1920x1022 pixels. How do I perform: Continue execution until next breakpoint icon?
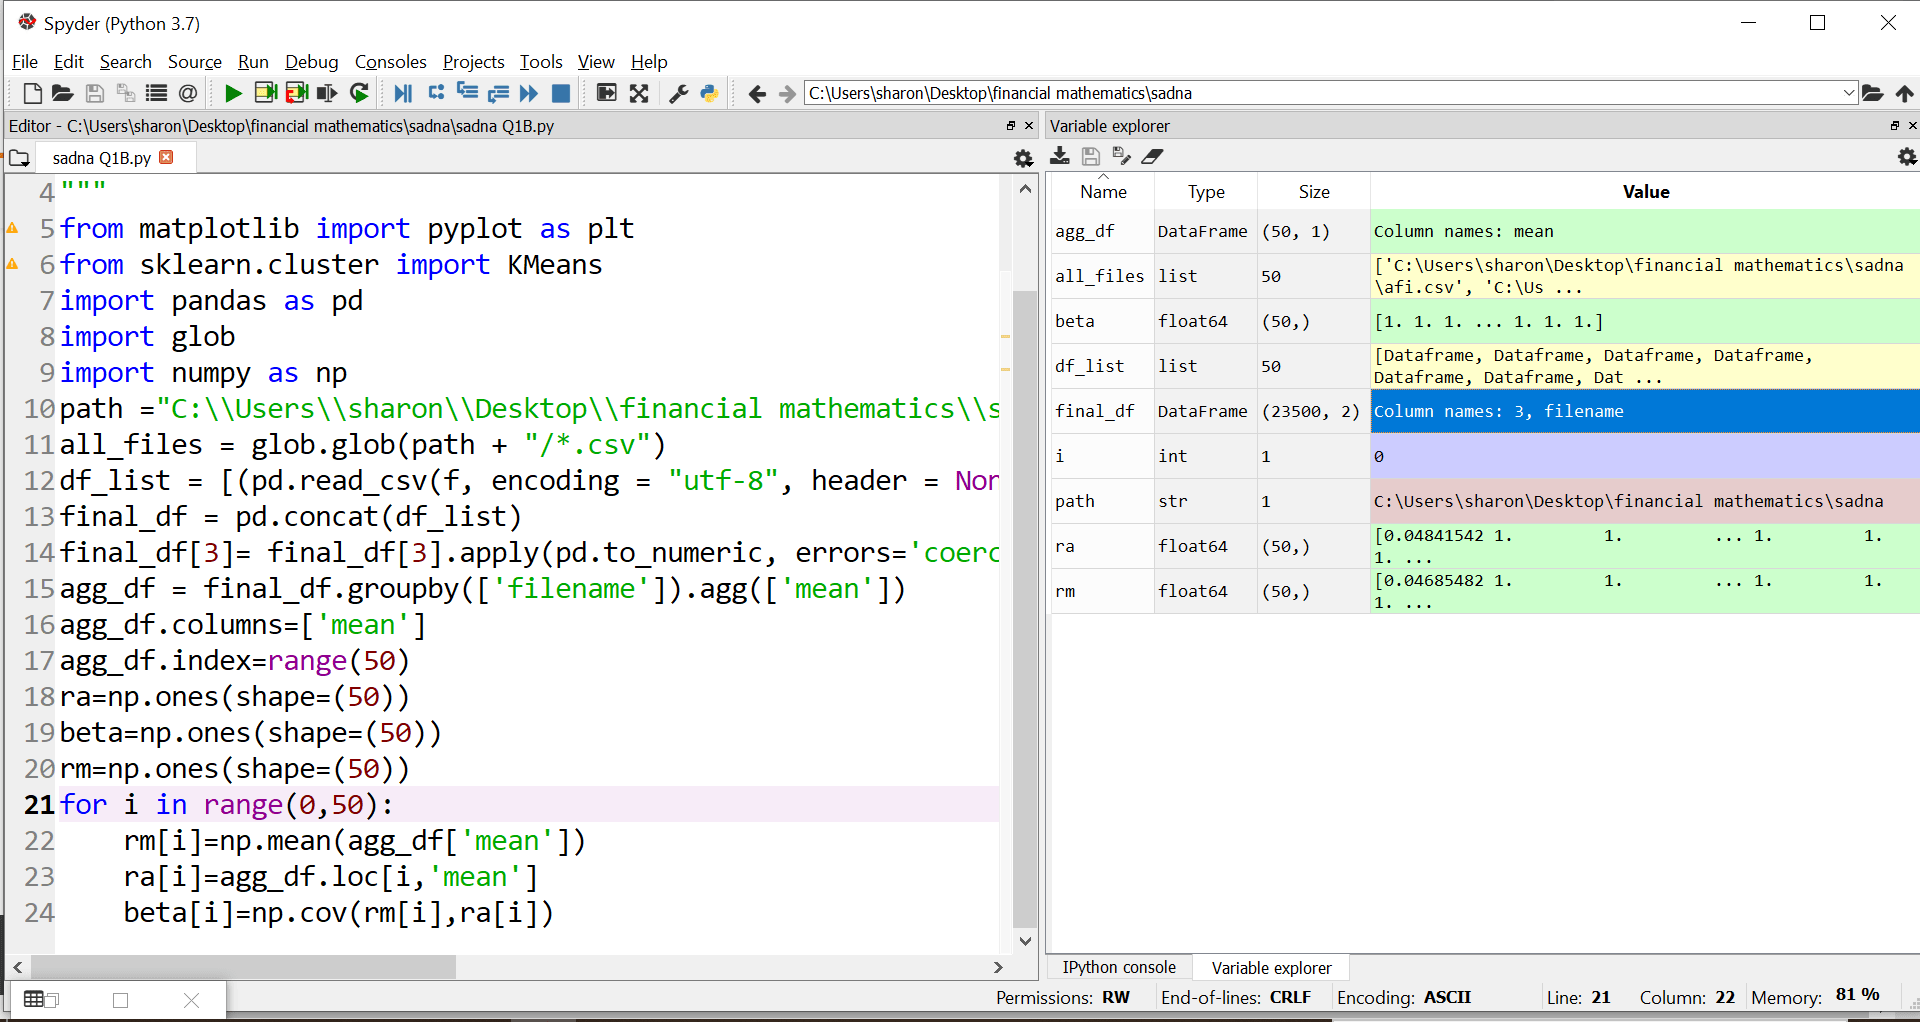pos(529,93)
